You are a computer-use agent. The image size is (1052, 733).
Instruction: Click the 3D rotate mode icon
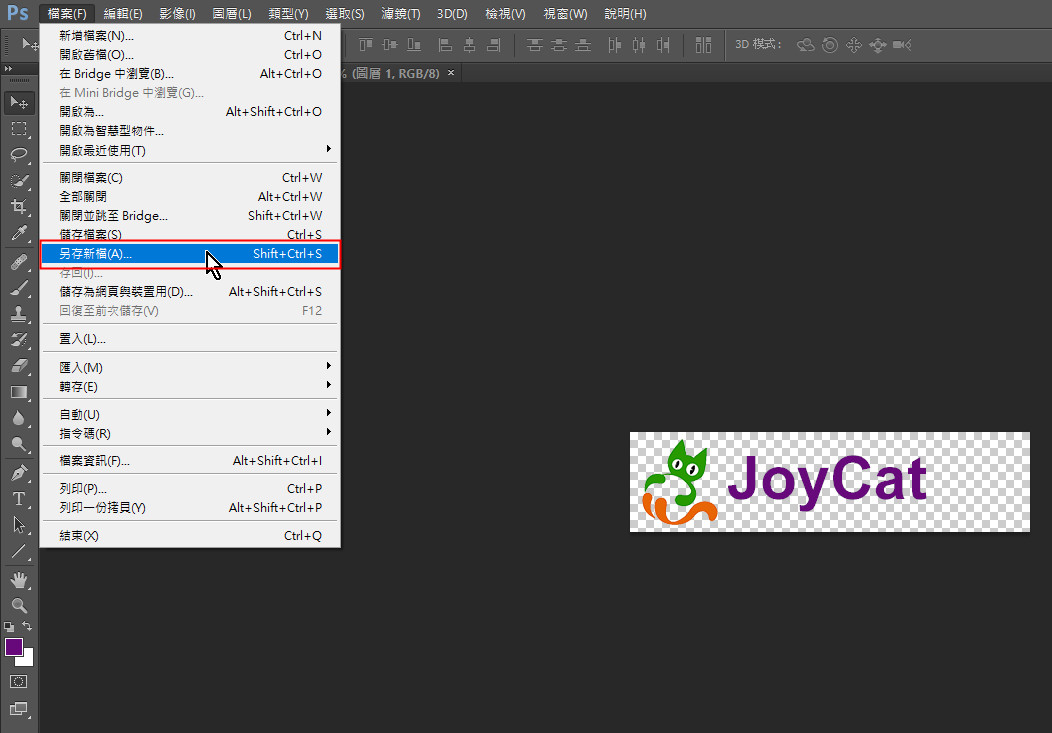[806, 45]
